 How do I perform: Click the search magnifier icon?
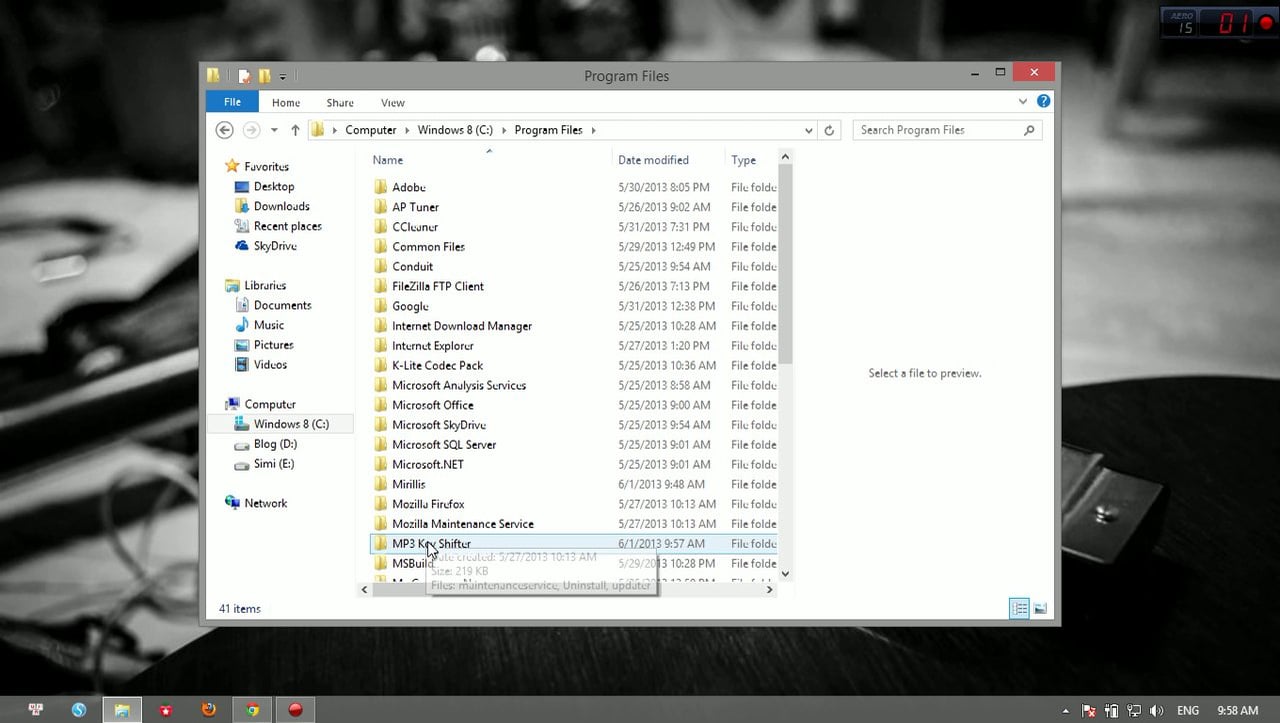pyautogui.click(x=1029, y=130)
